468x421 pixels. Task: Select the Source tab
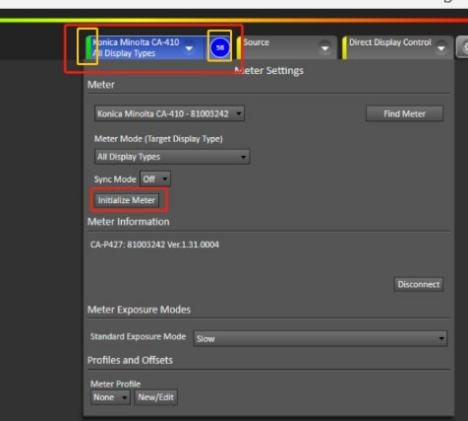tap(287, 48)
